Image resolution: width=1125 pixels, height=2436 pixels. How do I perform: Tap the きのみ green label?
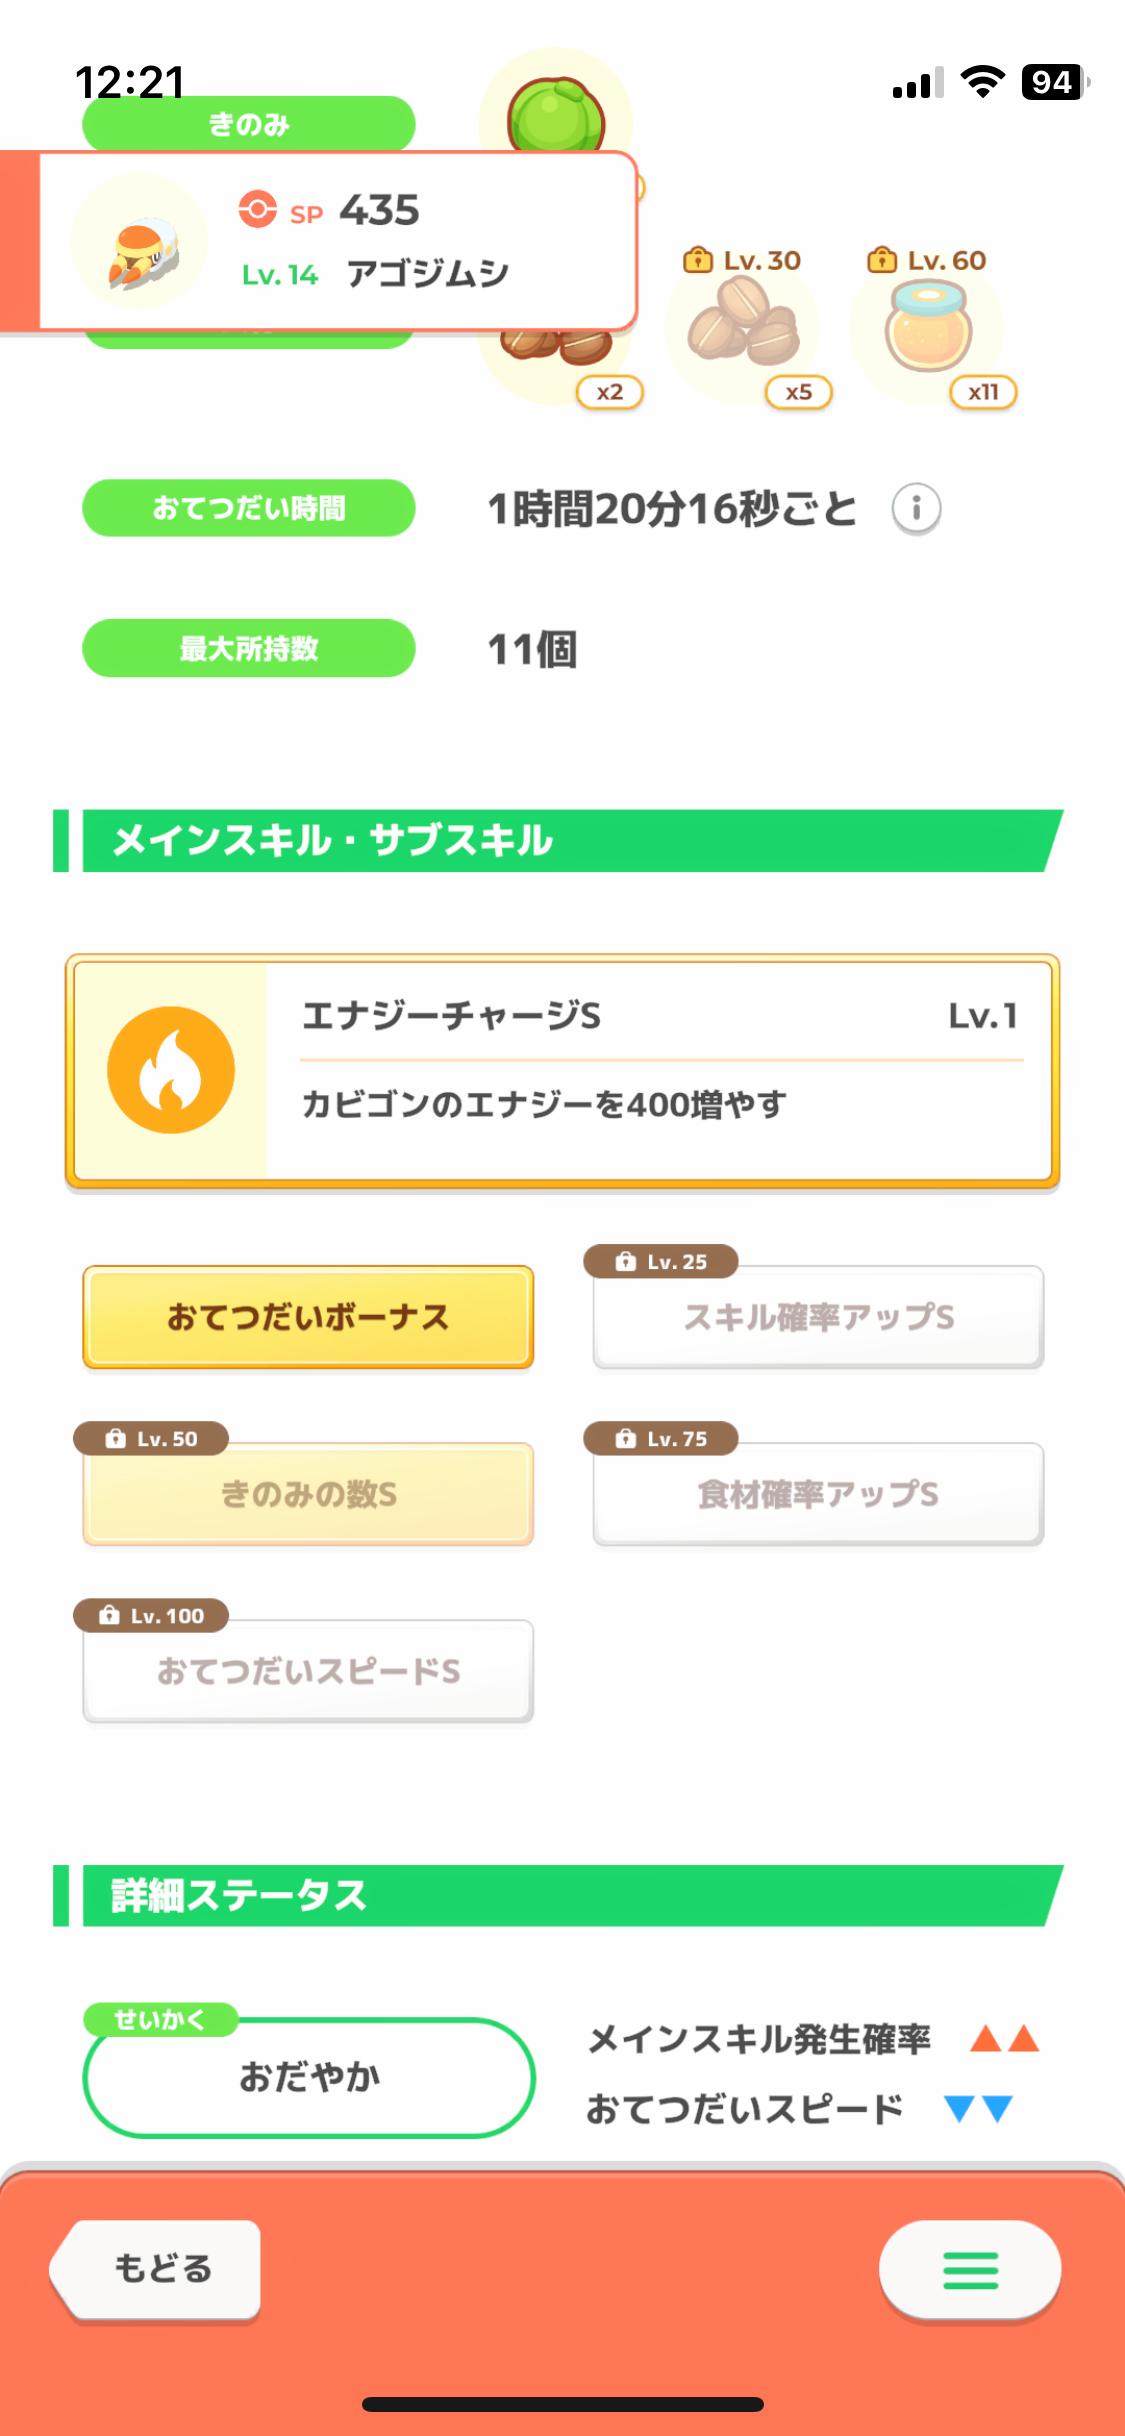tap(248, 124)
